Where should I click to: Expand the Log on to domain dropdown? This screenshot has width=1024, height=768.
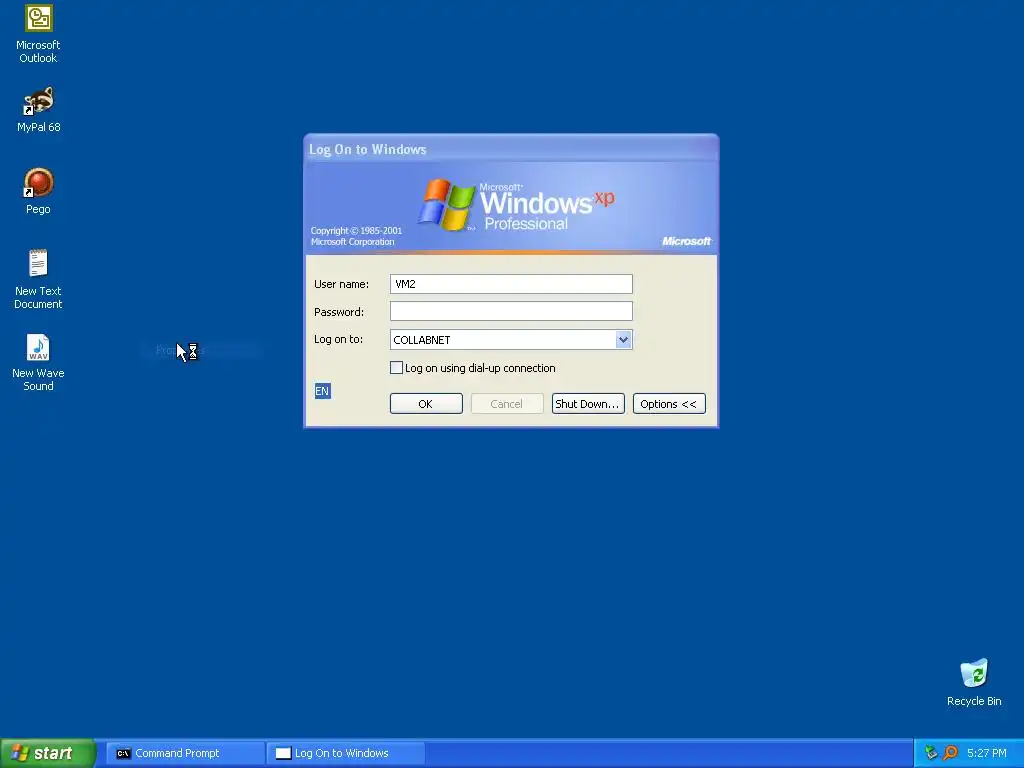pos(623,340)
